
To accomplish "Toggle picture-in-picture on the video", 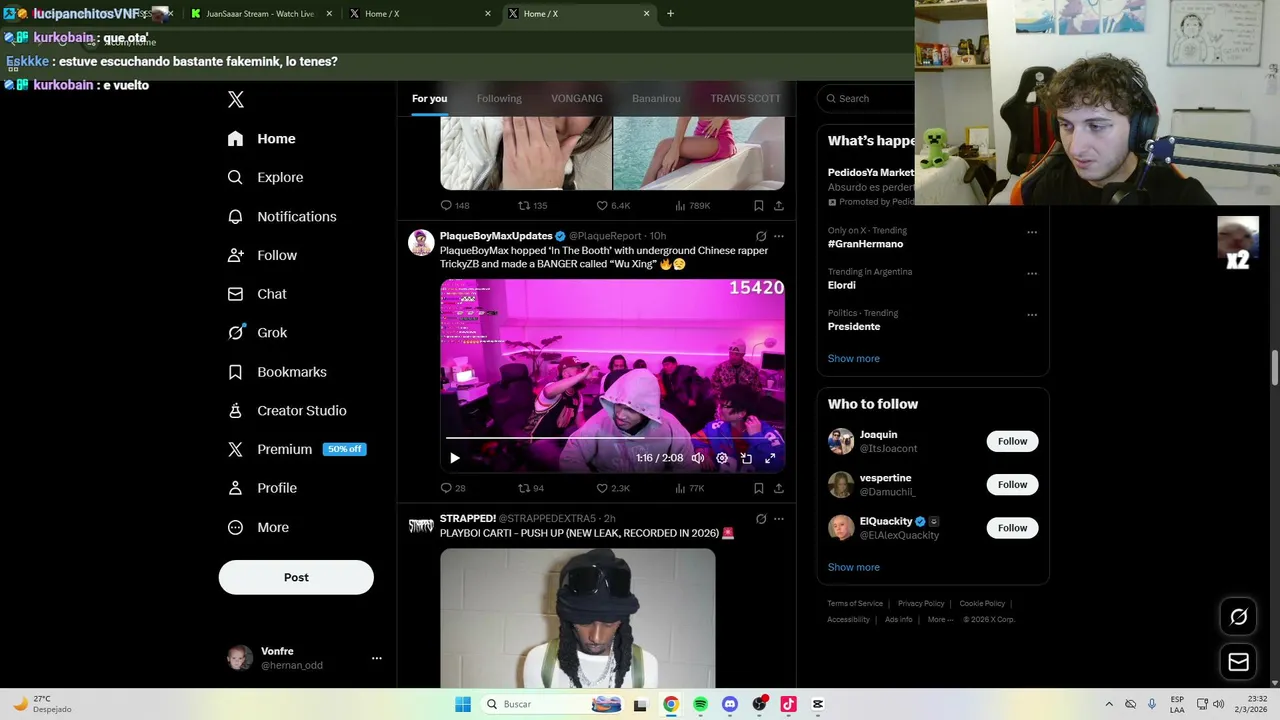I will tap(746, 458).
